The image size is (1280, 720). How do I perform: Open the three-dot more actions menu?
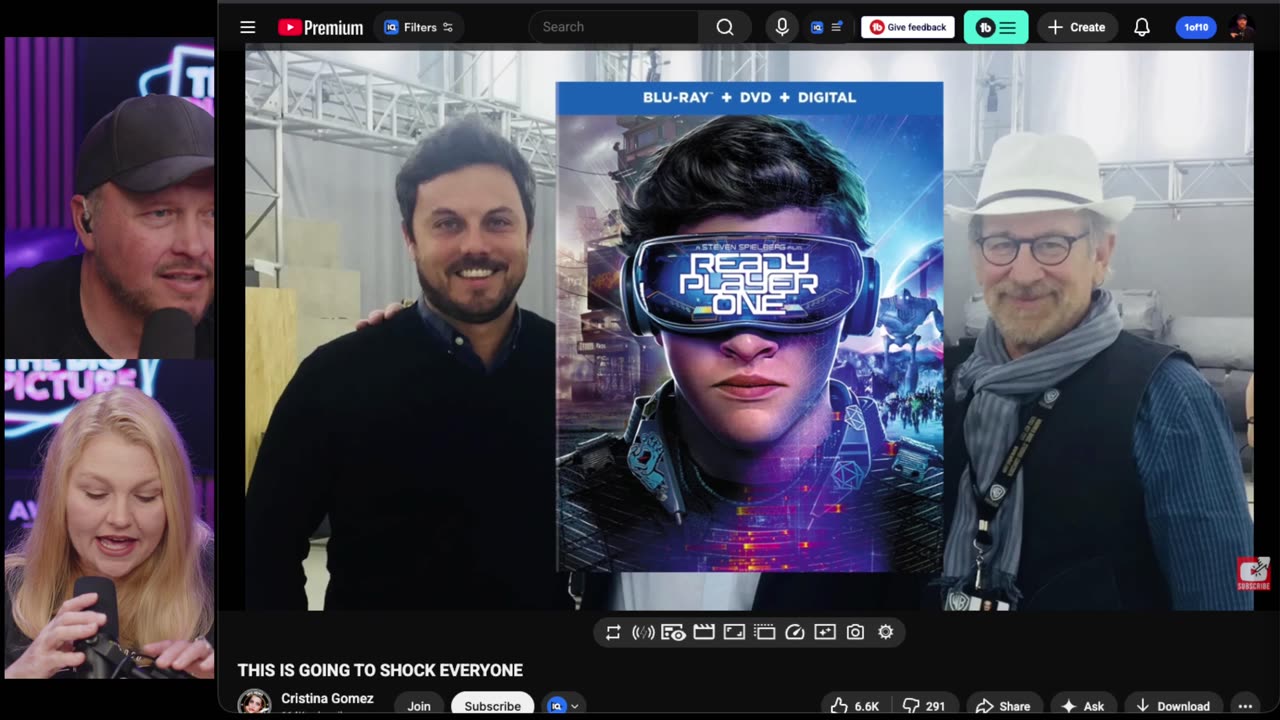click(x=1244, y=706)
